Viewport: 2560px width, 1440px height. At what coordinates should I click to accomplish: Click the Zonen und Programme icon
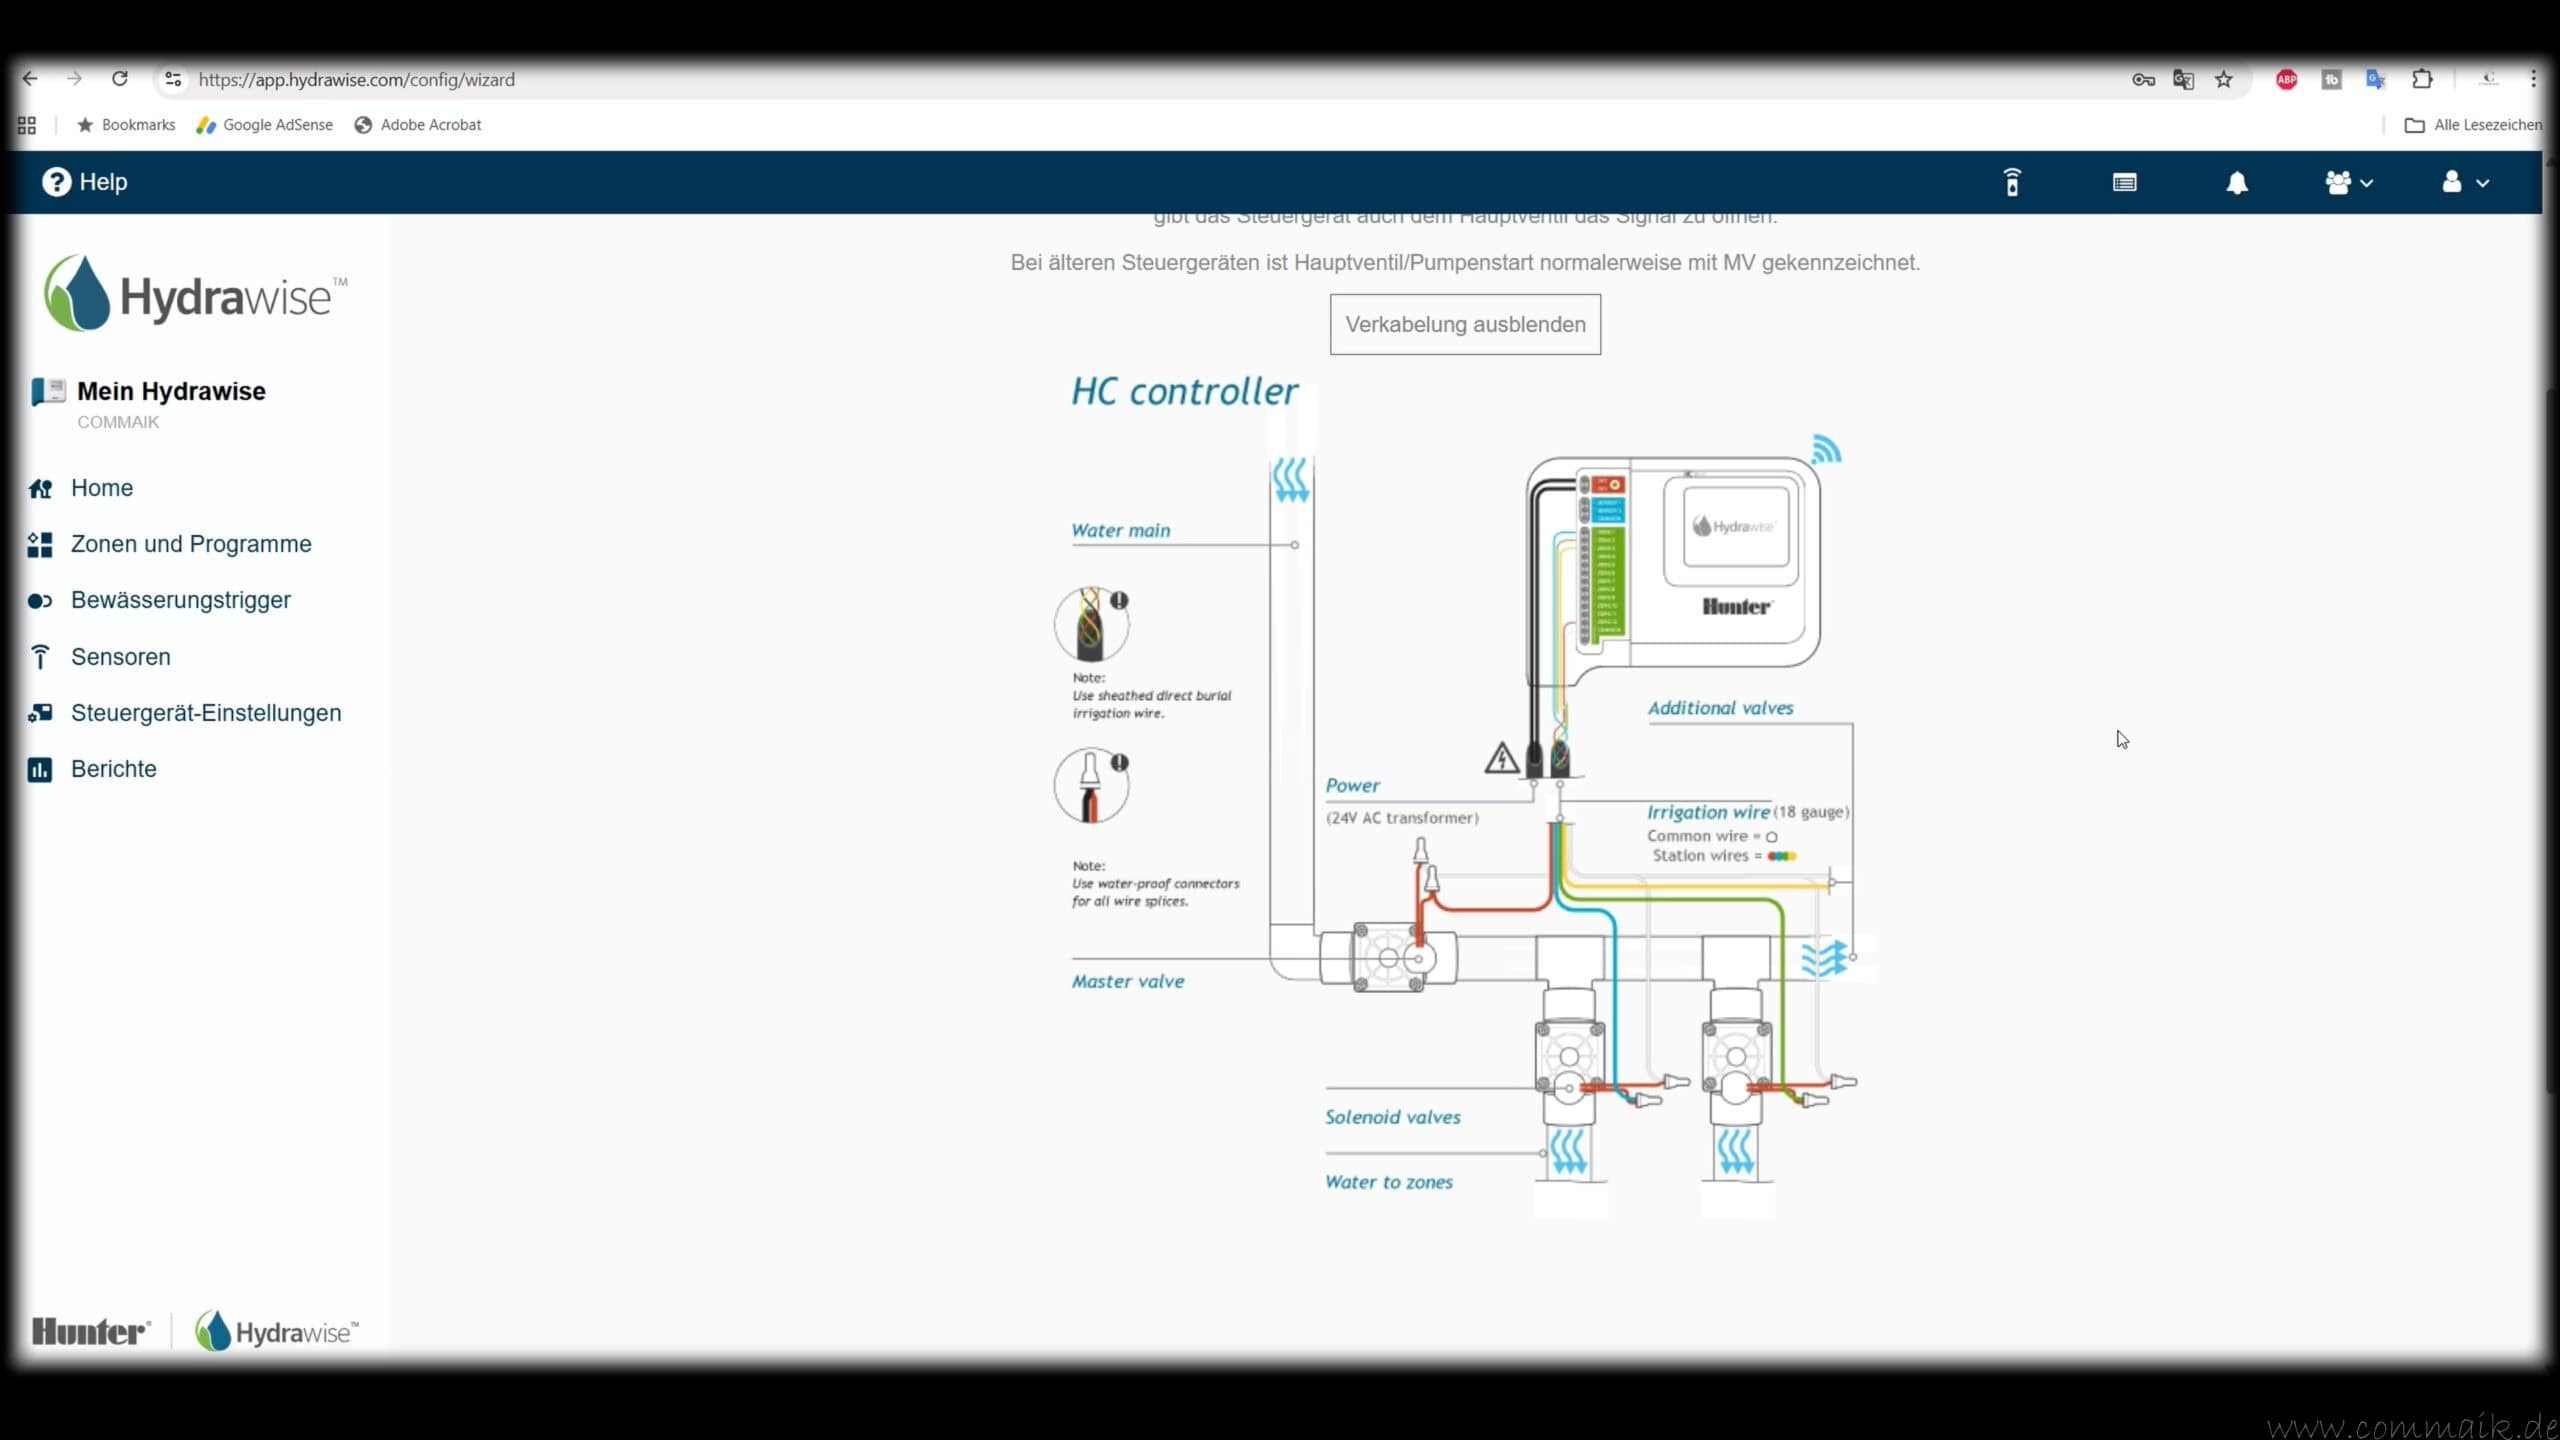point(40,544)
